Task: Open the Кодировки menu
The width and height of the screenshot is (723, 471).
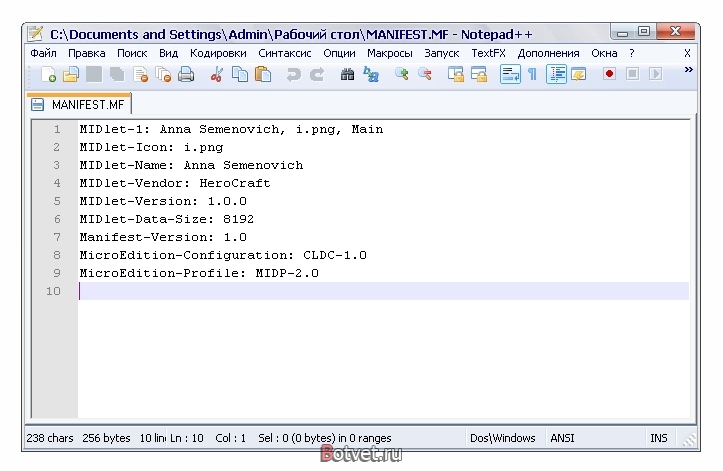Action: click(x=218, y=54)
